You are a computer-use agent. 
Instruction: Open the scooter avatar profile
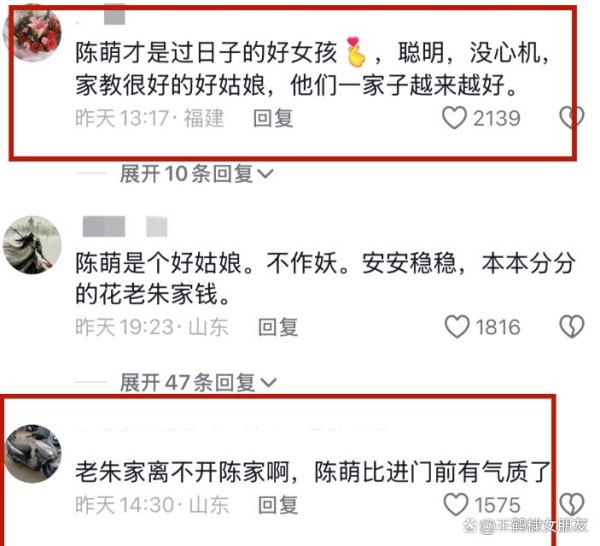33,453
